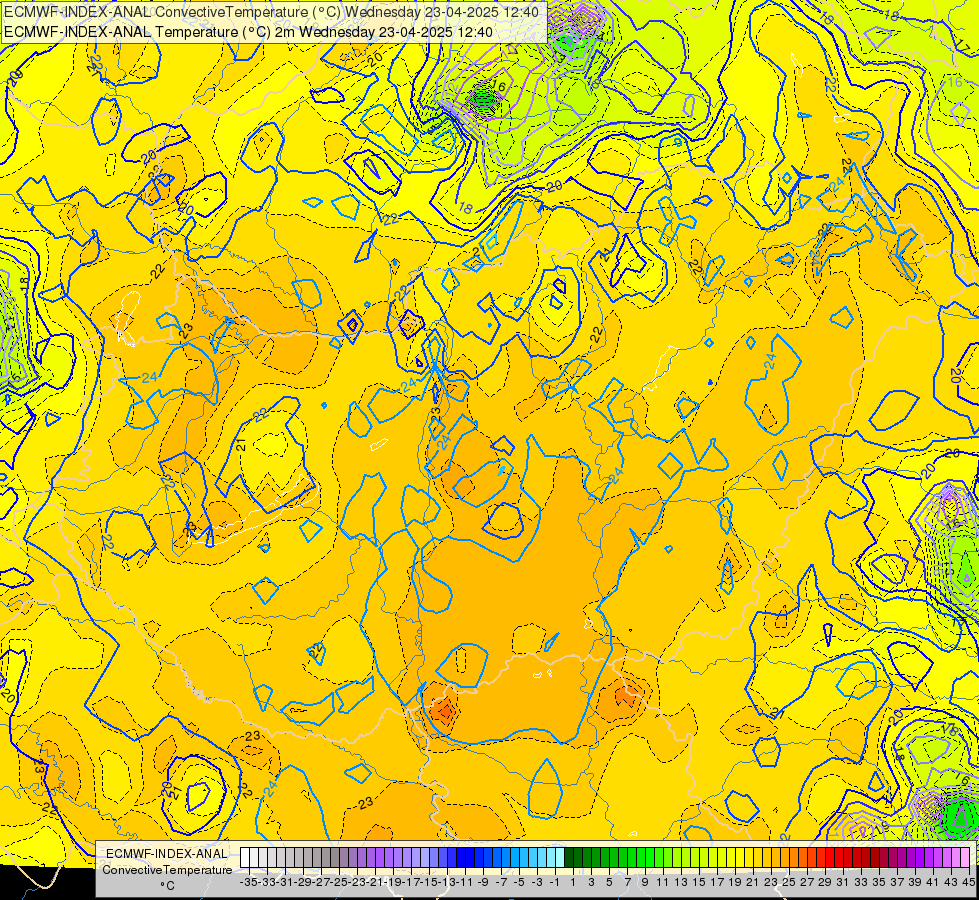Click the °C unit label in legend
Image resolution: width=979 pixels, height=900 pixels.
pos(167,886)
